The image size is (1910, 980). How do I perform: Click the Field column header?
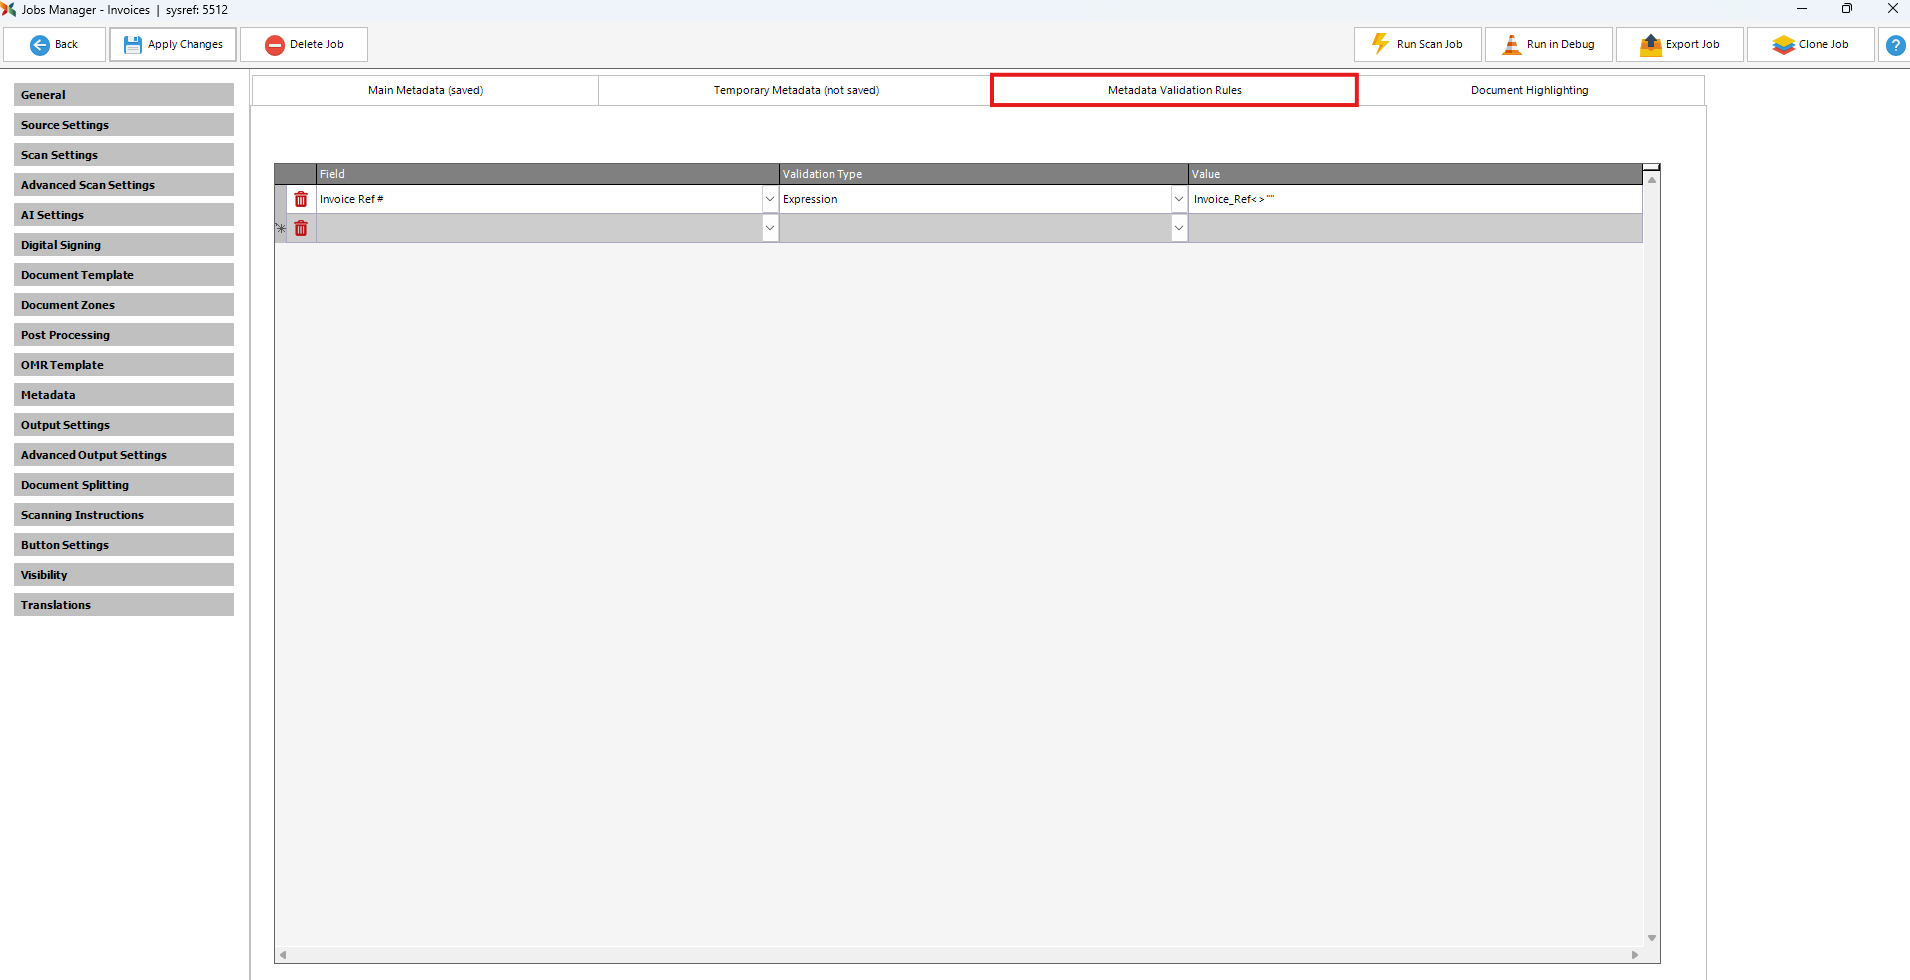coord(548,174)
